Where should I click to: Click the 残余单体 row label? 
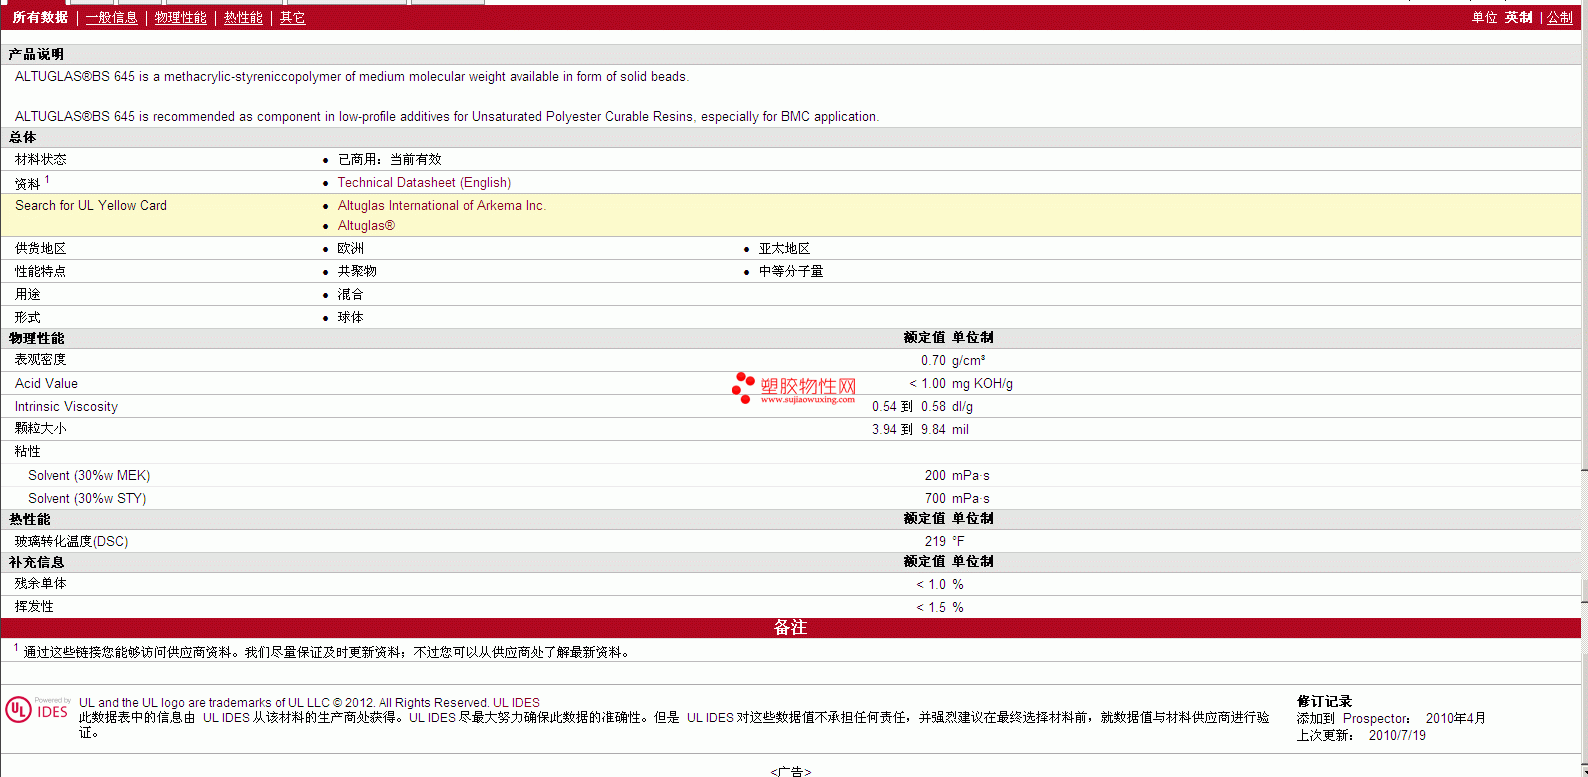point(40,583)
